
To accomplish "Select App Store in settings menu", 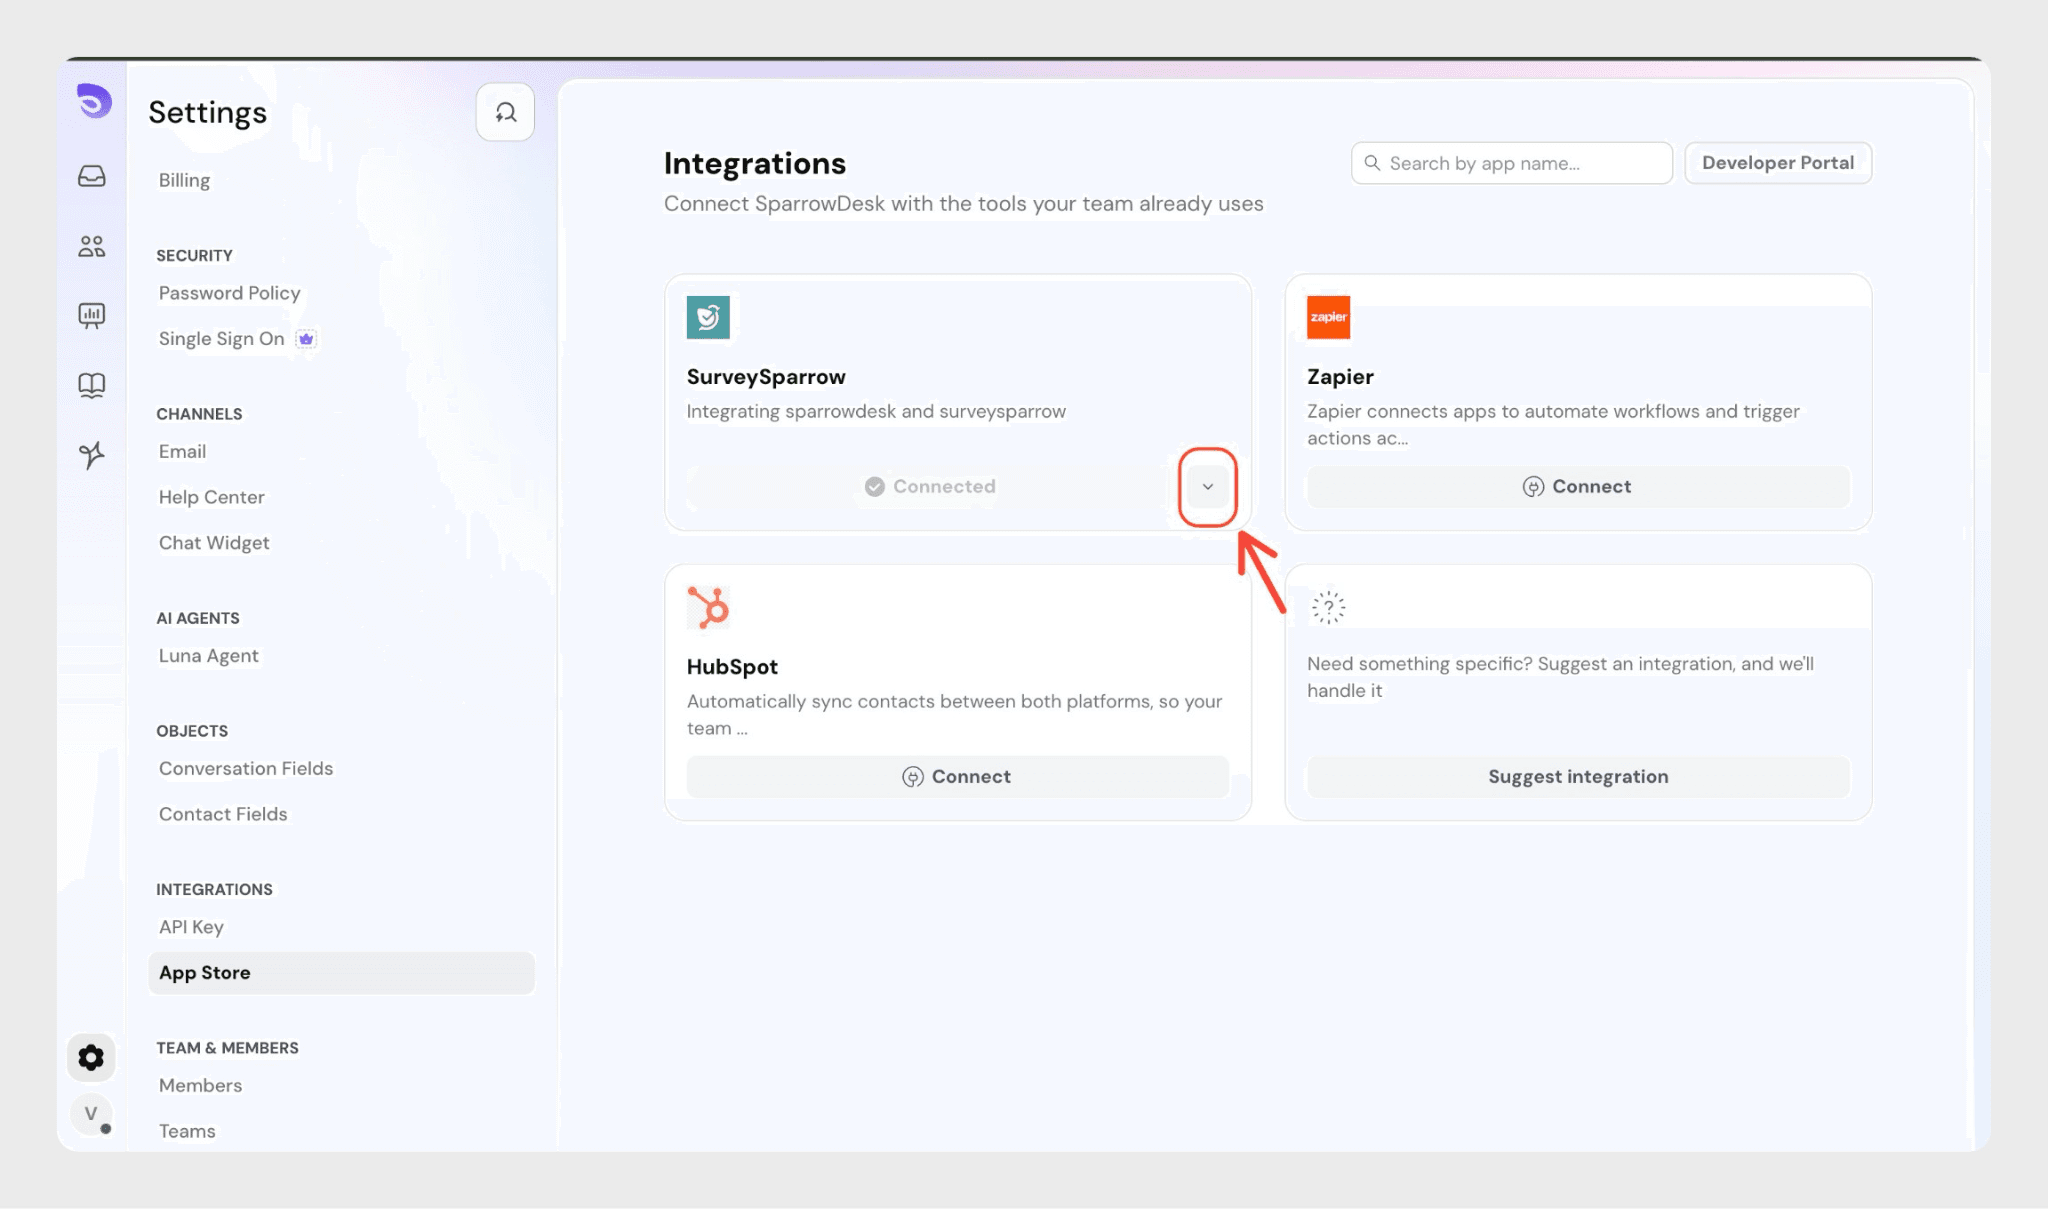I will (x=205, y=973).
